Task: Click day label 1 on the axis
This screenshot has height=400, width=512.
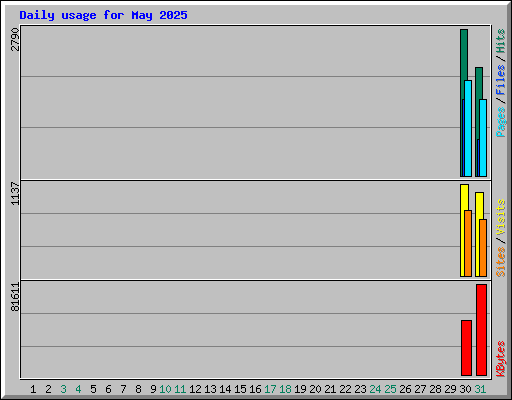Action: point(33,389)
